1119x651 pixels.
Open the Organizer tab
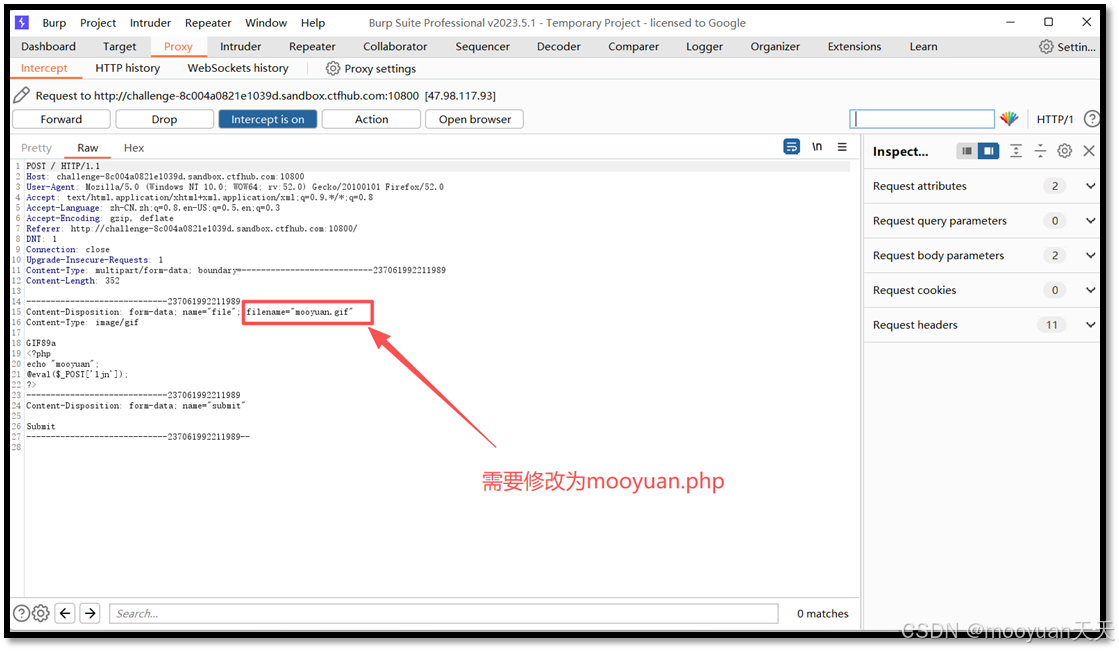click(775, 46)
